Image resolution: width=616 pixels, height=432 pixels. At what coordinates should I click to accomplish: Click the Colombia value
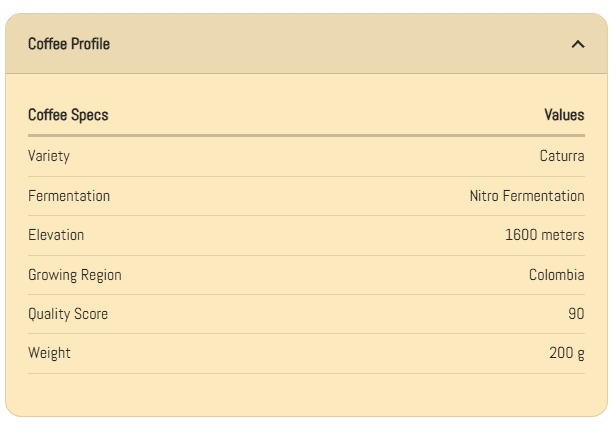click(556, 275)
